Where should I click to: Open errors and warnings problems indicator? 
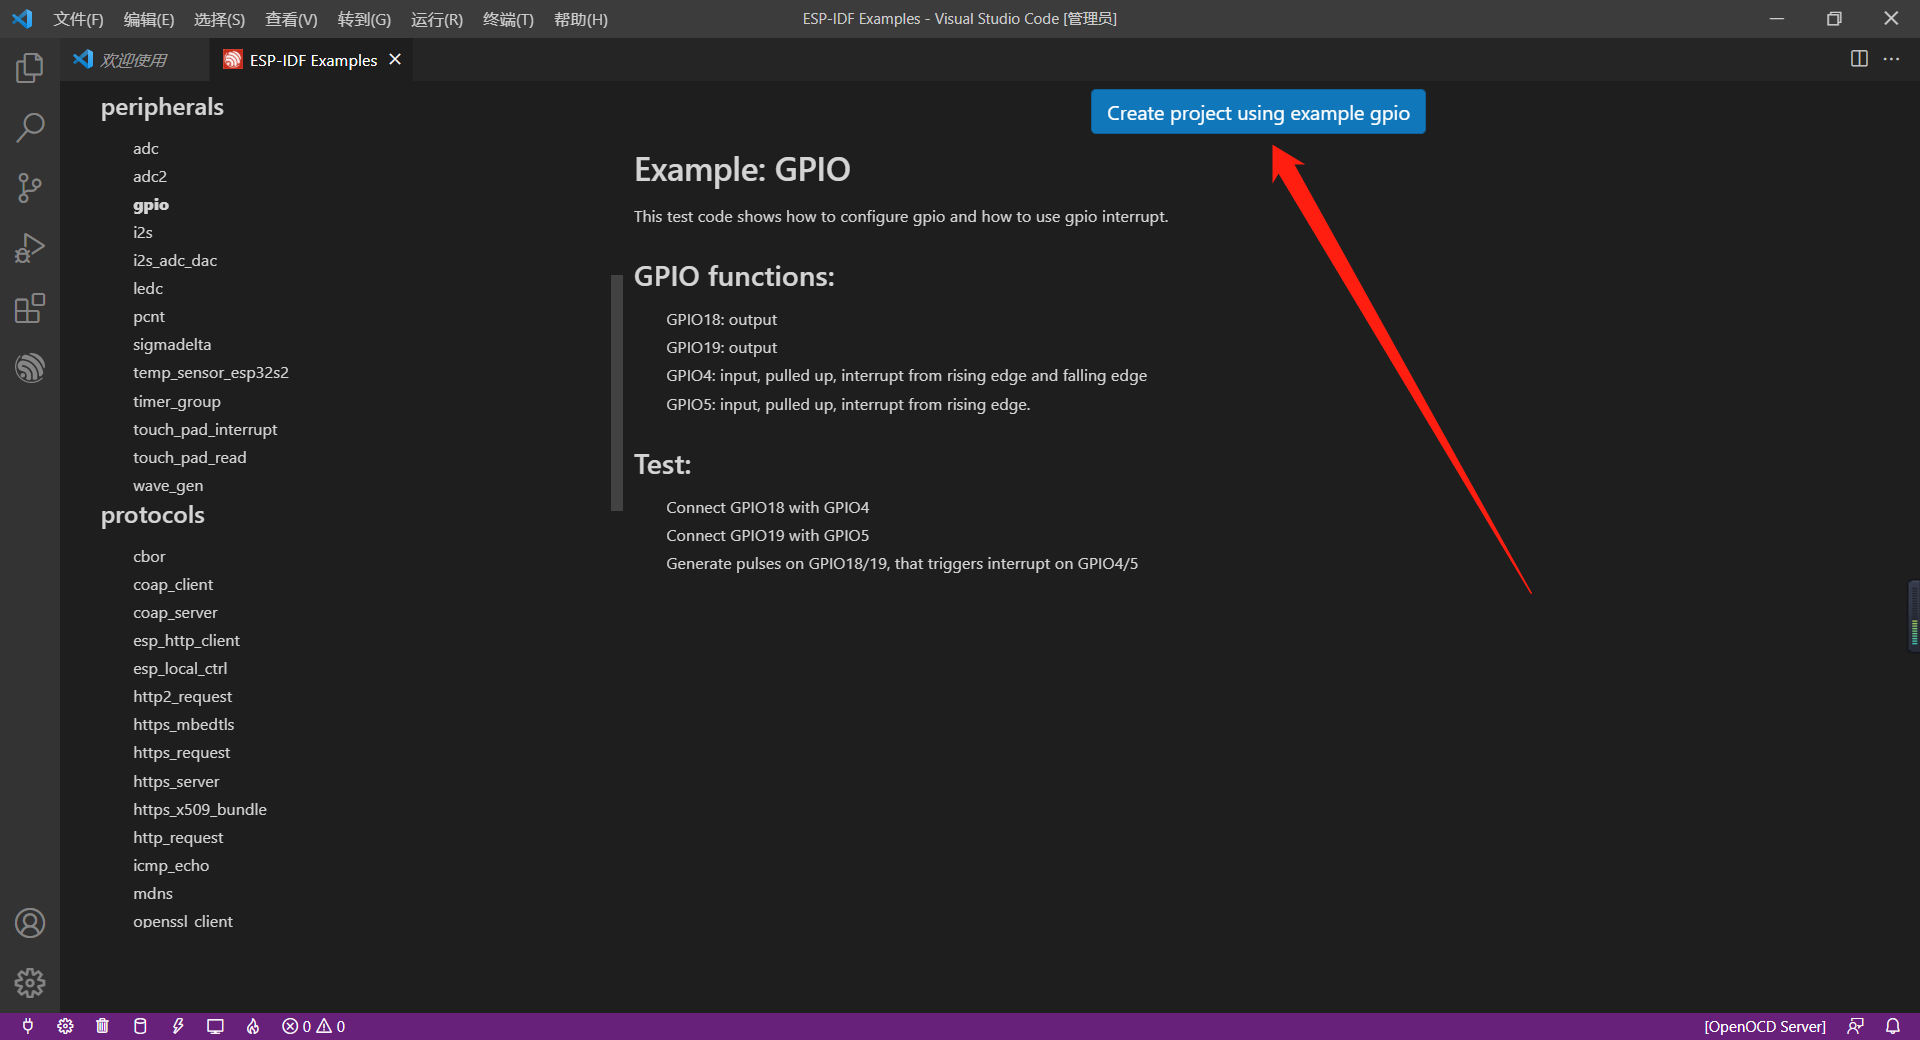pyautogui.click(x=313, y=1026)
